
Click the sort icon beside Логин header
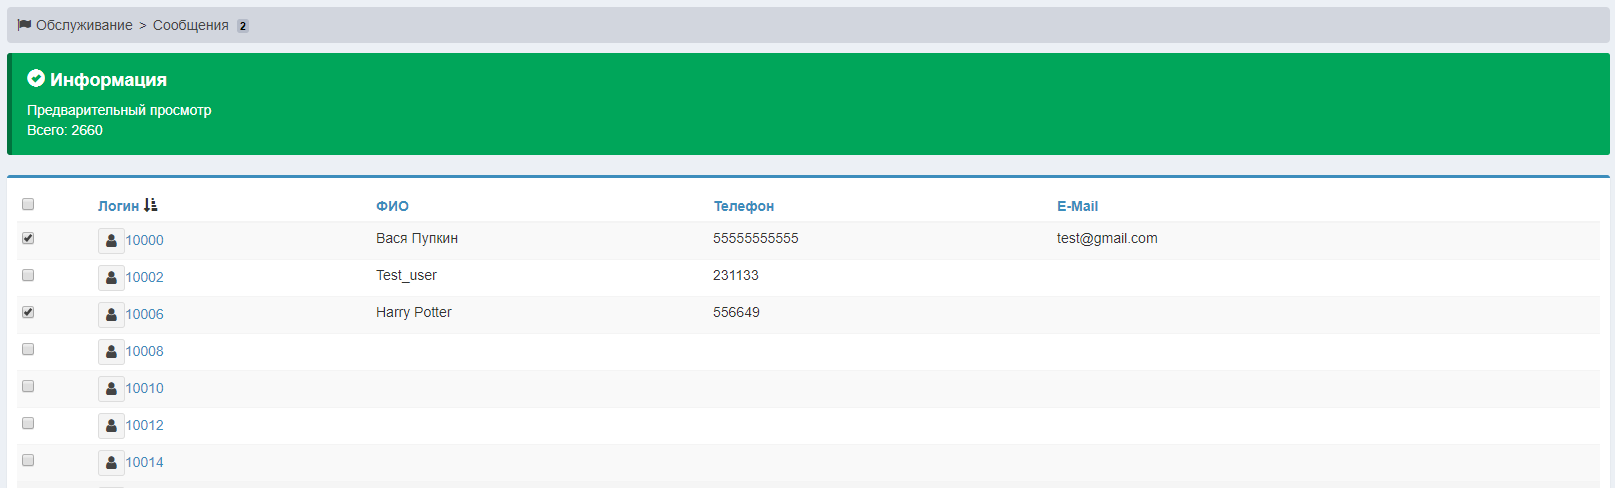[151, 205]
